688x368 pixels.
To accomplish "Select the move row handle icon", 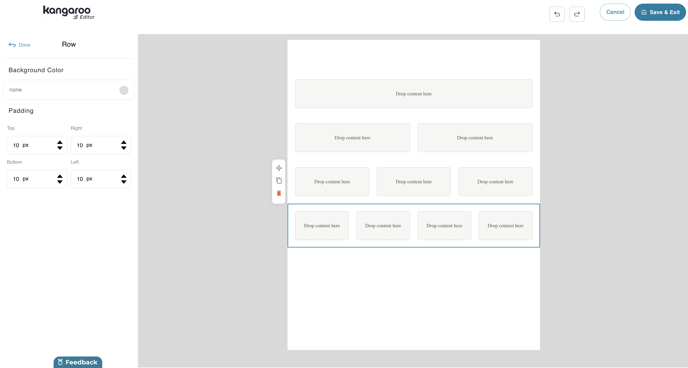I will click(279, 168).
